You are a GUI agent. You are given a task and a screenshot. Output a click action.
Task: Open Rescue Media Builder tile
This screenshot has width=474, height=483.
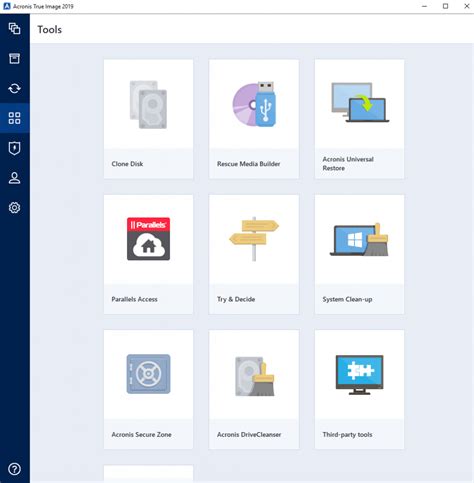point(254,119)
